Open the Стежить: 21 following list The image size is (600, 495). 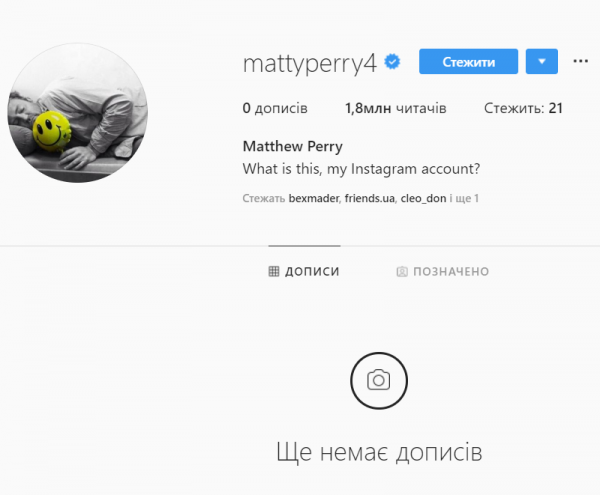tap(523, 108)
